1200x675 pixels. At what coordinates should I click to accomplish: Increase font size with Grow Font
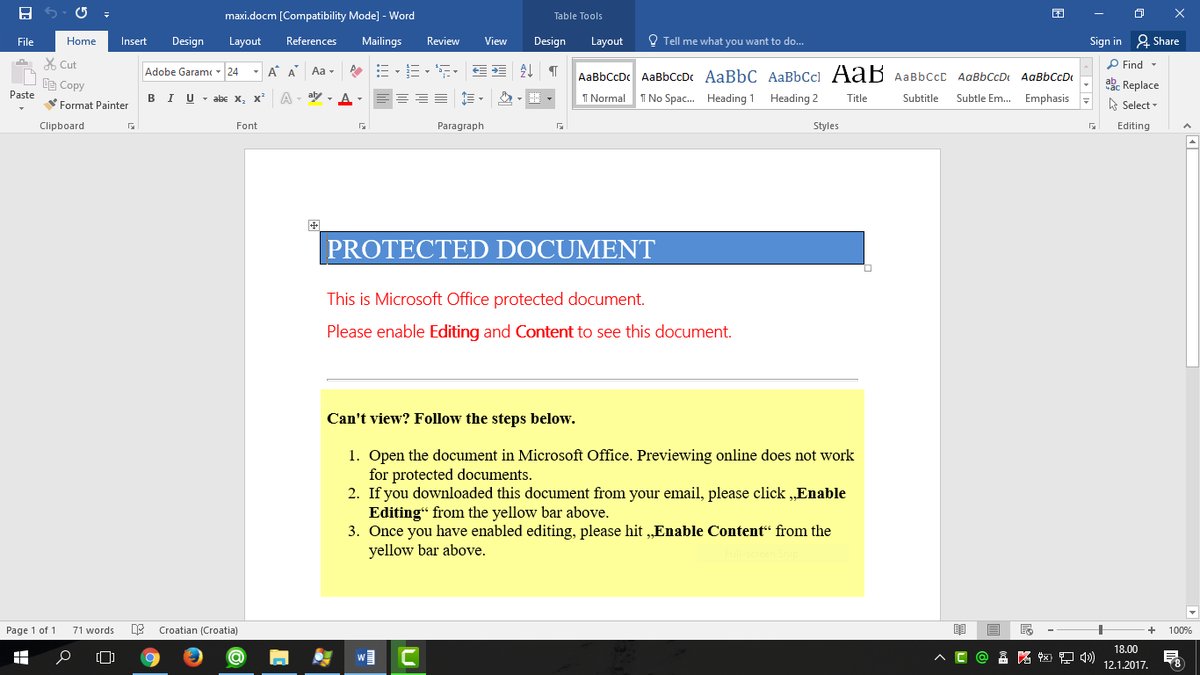[x=274, y=72]
